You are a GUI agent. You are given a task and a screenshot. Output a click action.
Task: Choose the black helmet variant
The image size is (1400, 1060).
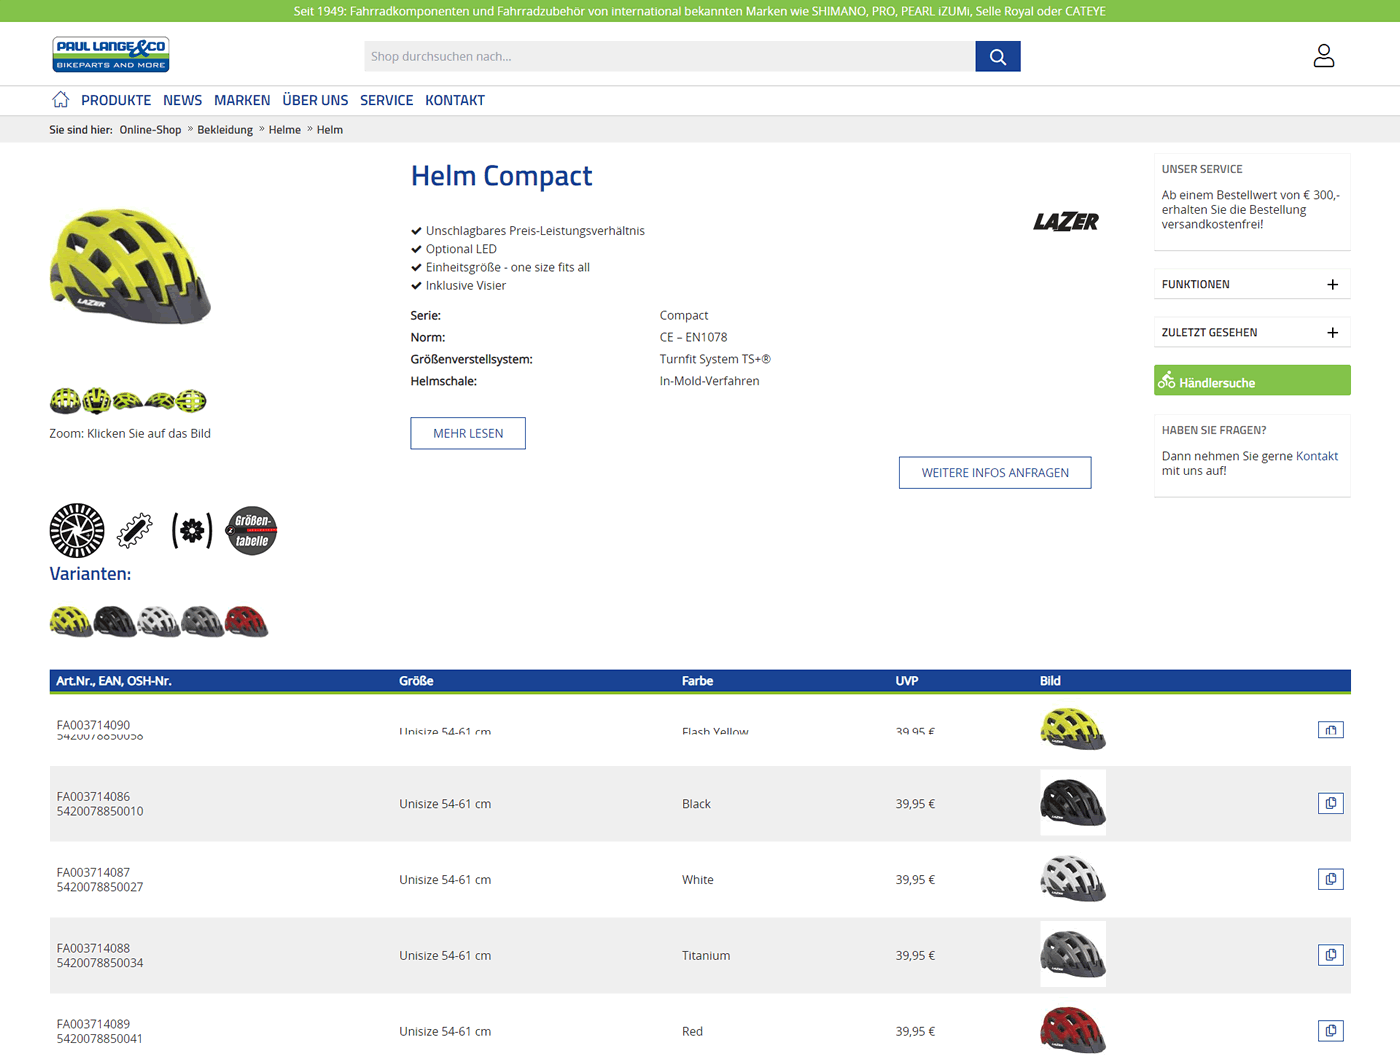[x=115, y=621]
